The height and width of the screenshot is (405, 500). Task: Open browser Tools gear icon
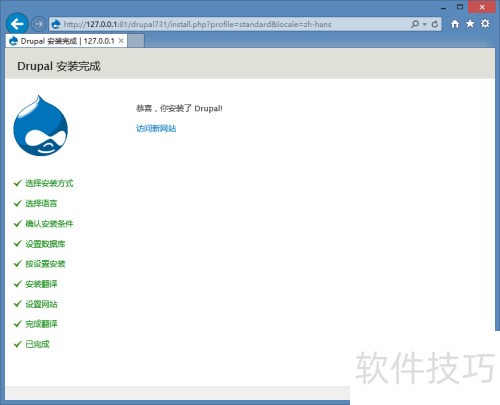coord(485,24)
